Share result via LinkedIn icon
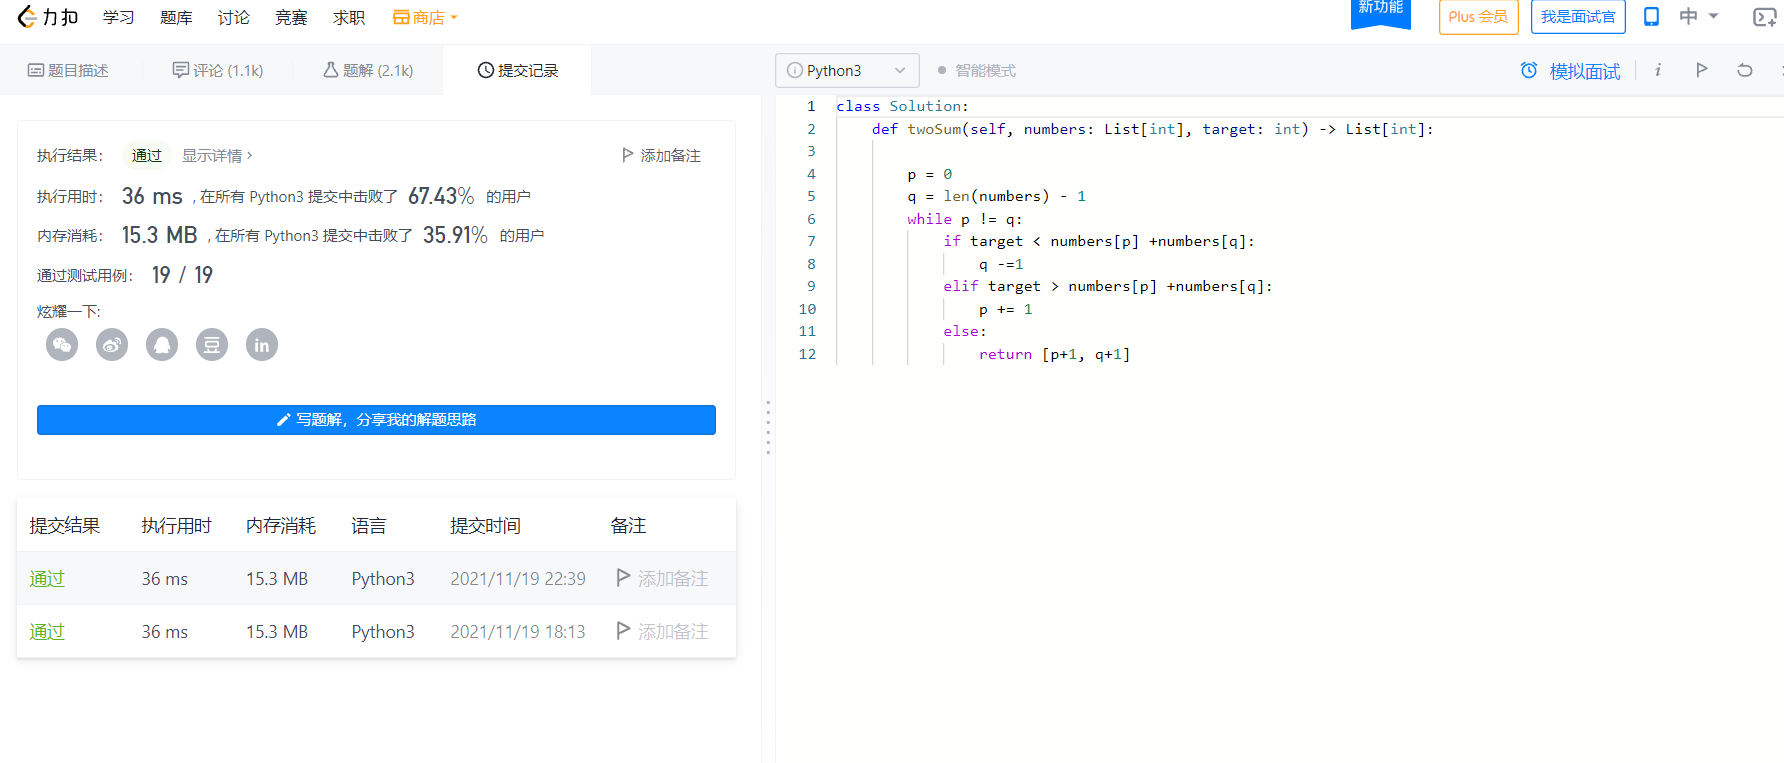The height and width of the screenshot is (763, 1784). tap(262, 345)
